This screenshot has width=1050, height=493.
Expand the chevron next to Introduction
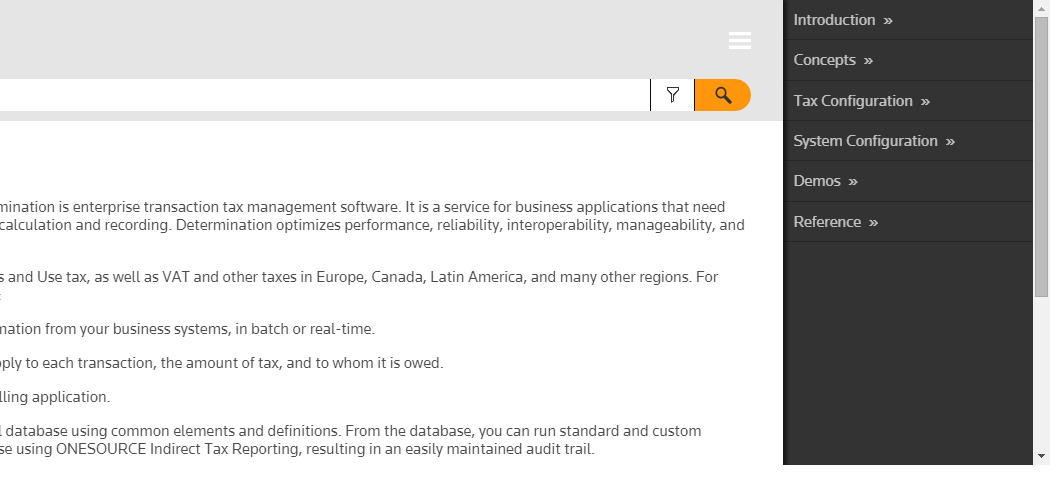888,21
